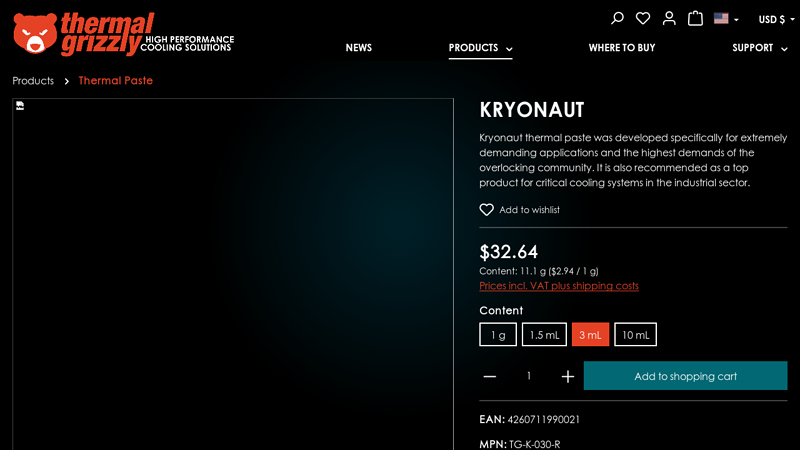Viewport: 800px width, 450px height.
Task: Click the Content: 11.1 g price-per-gram text
Action: (x=539, y=271)
